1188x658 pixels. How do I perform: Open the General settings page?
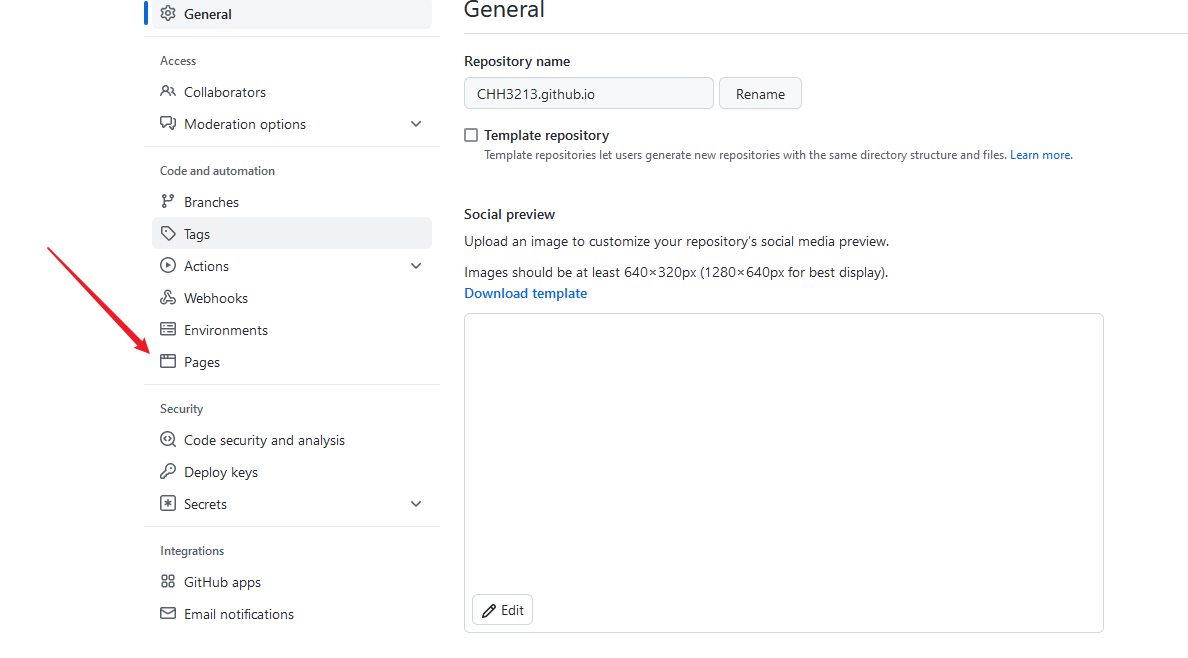(x=292, y=14)
